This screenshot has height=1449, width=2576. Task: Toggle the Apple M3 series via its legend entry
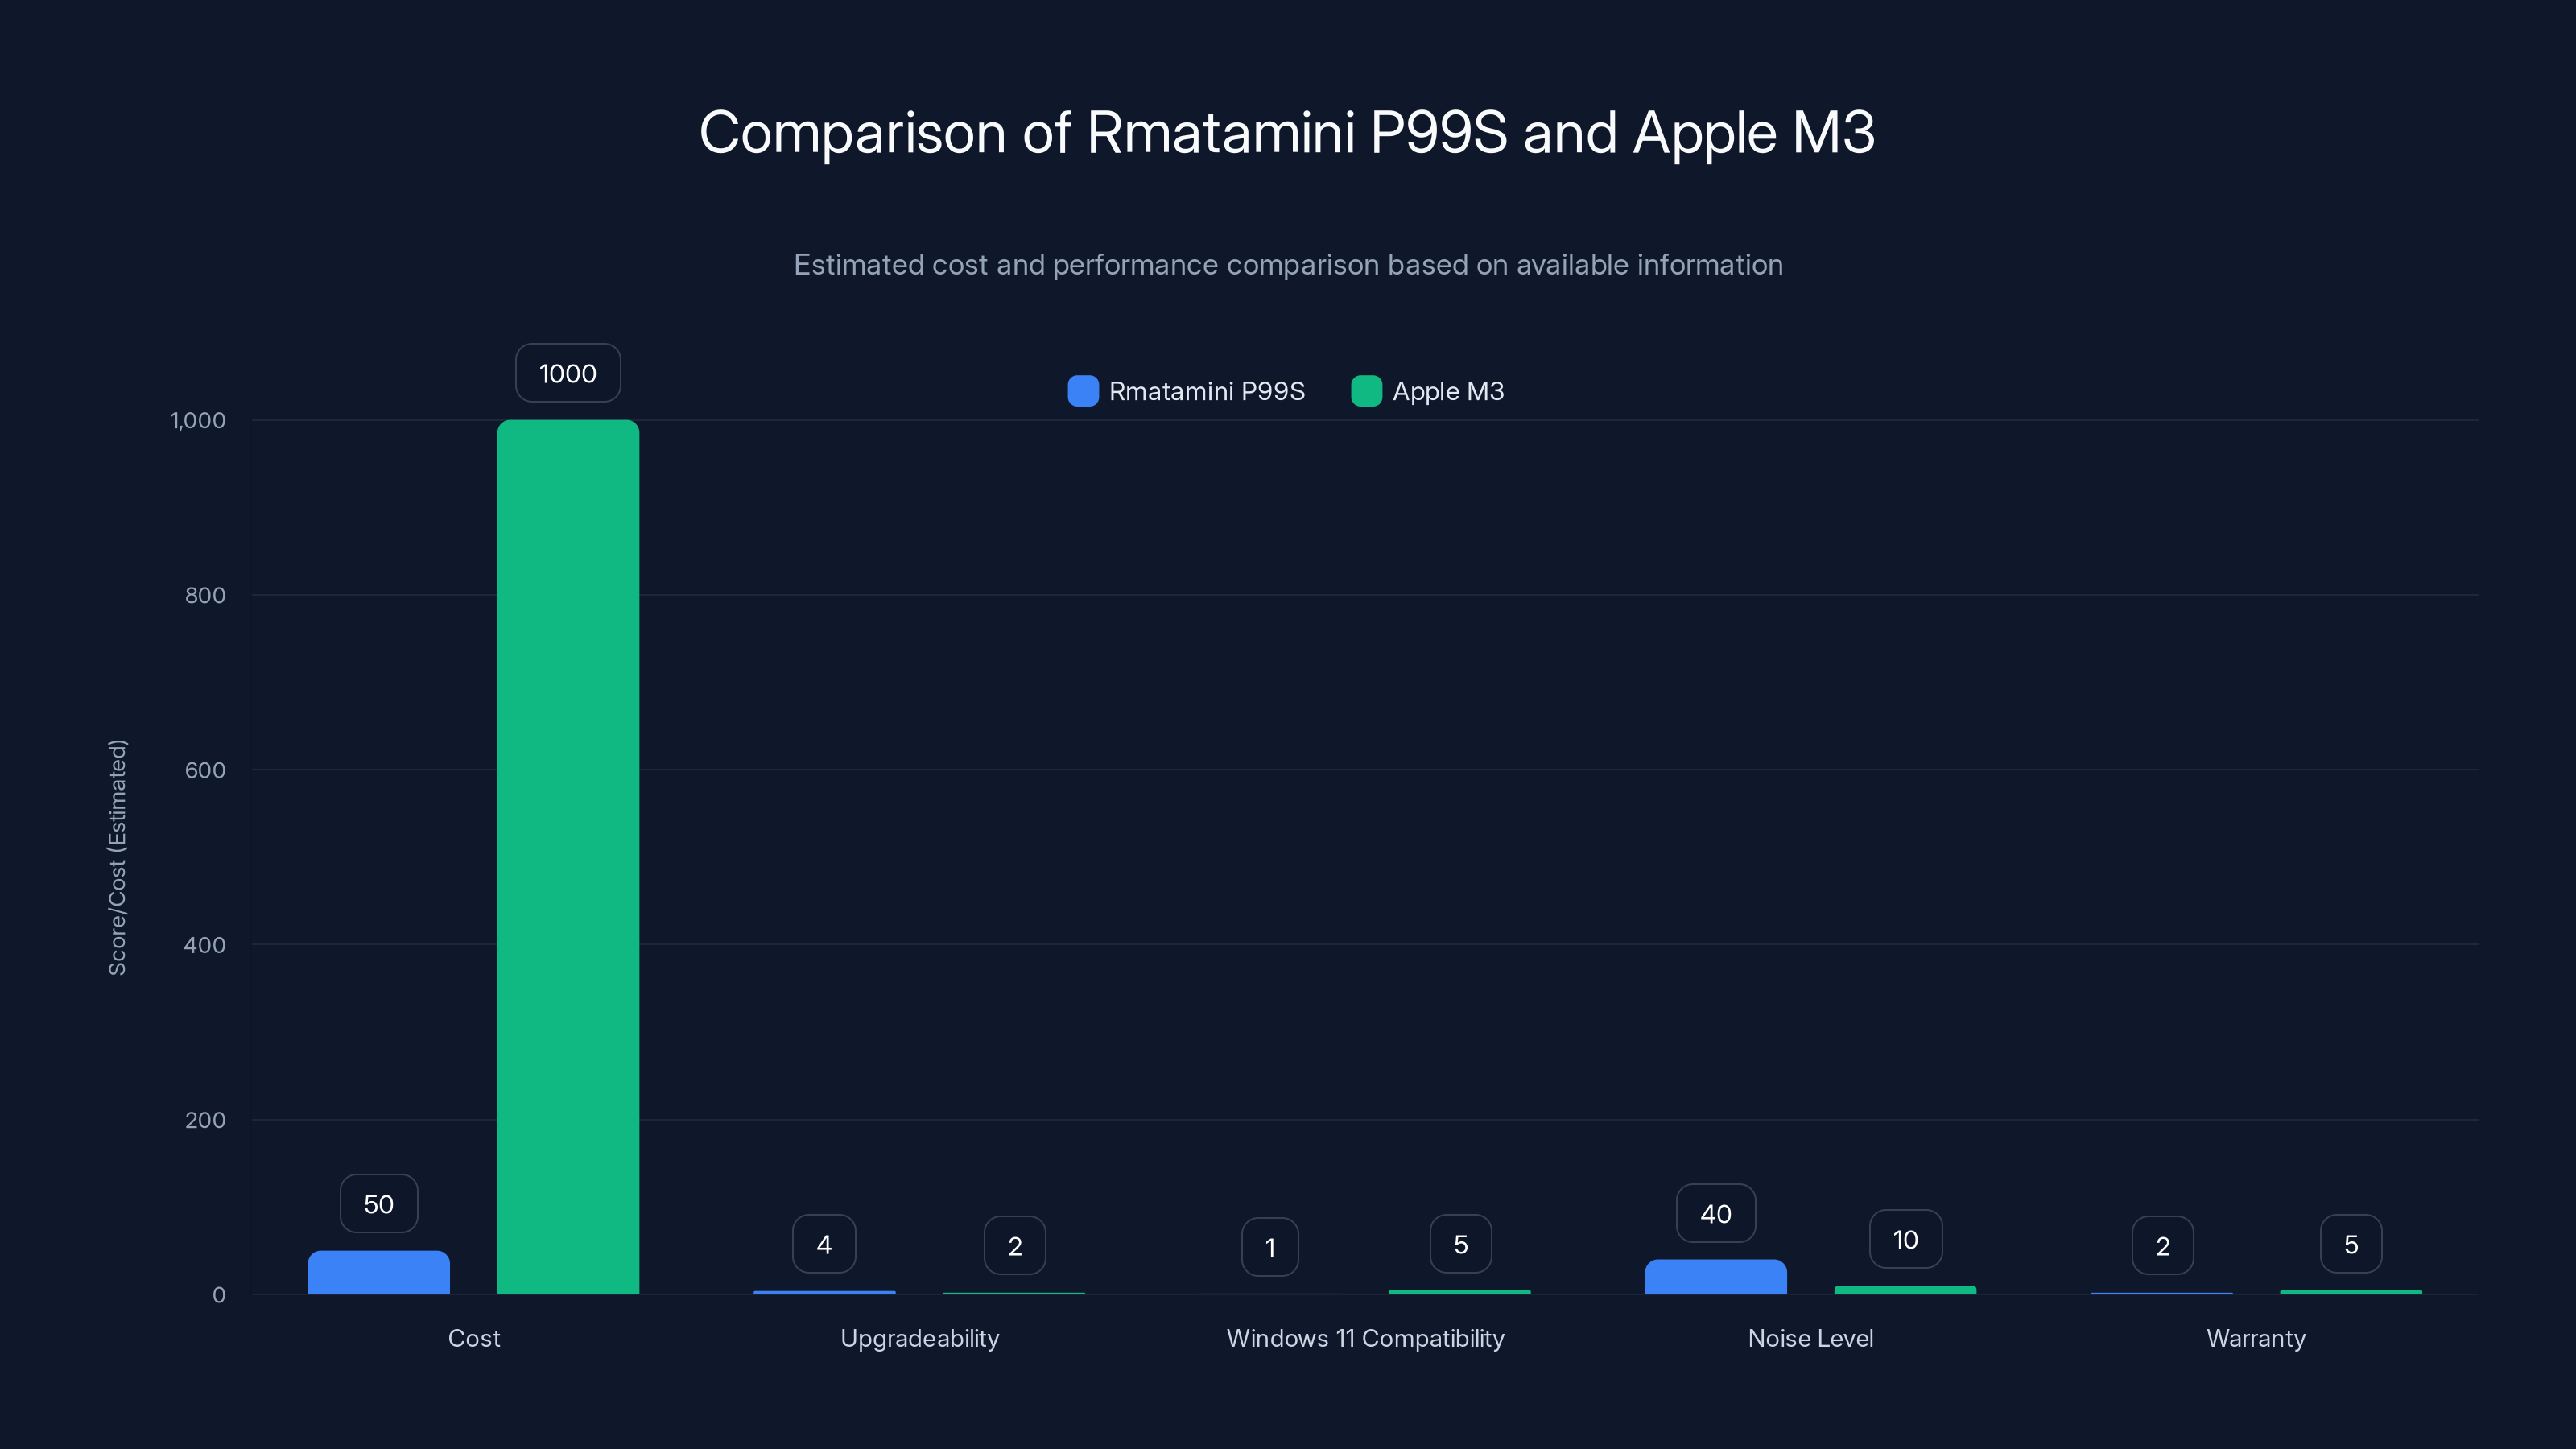click(x=1427, y=391)
